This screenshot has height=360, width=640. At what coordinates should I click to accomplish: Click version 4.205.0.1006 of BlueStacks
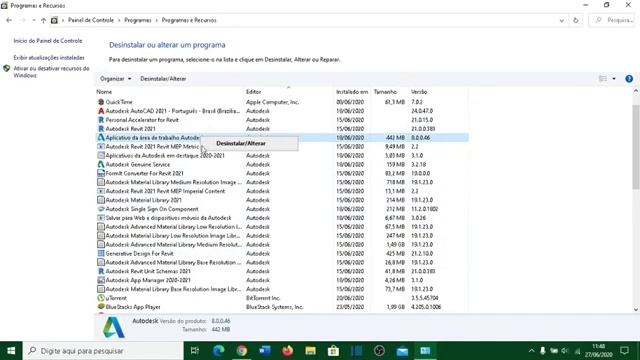pos(426,307)
